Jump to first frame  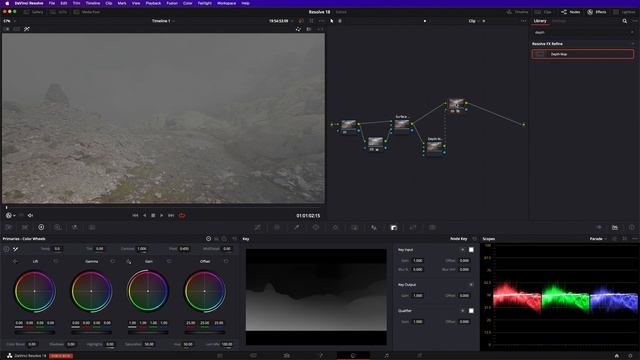click(135, 216)
